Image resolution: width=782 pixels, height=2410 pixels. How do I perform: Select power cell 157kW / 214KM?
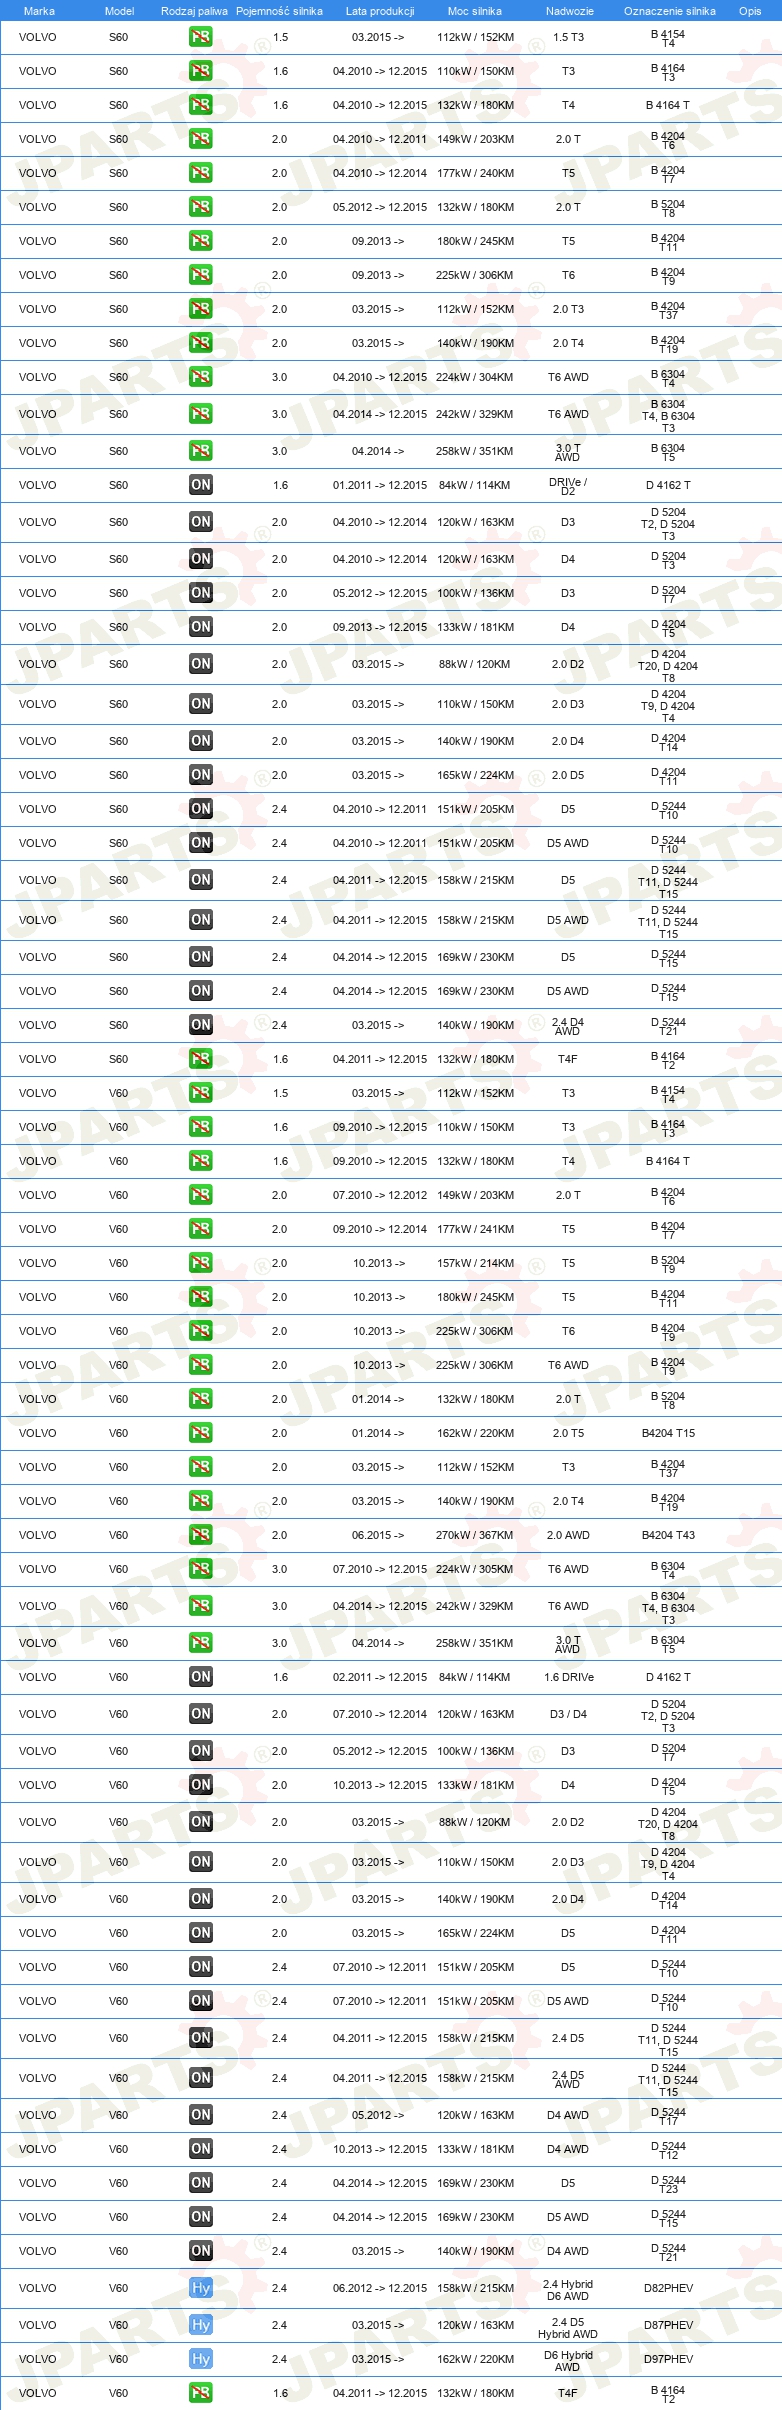(x=475, y=1263)
